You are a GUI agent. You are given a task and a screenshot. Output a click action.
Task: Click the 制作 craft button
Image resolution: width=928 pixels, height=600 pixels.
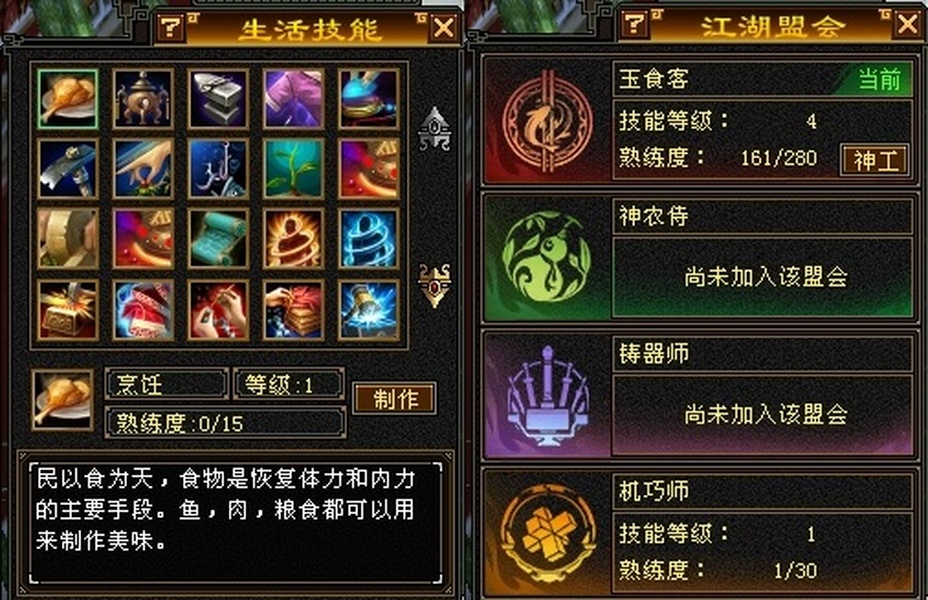pos(395,399)
